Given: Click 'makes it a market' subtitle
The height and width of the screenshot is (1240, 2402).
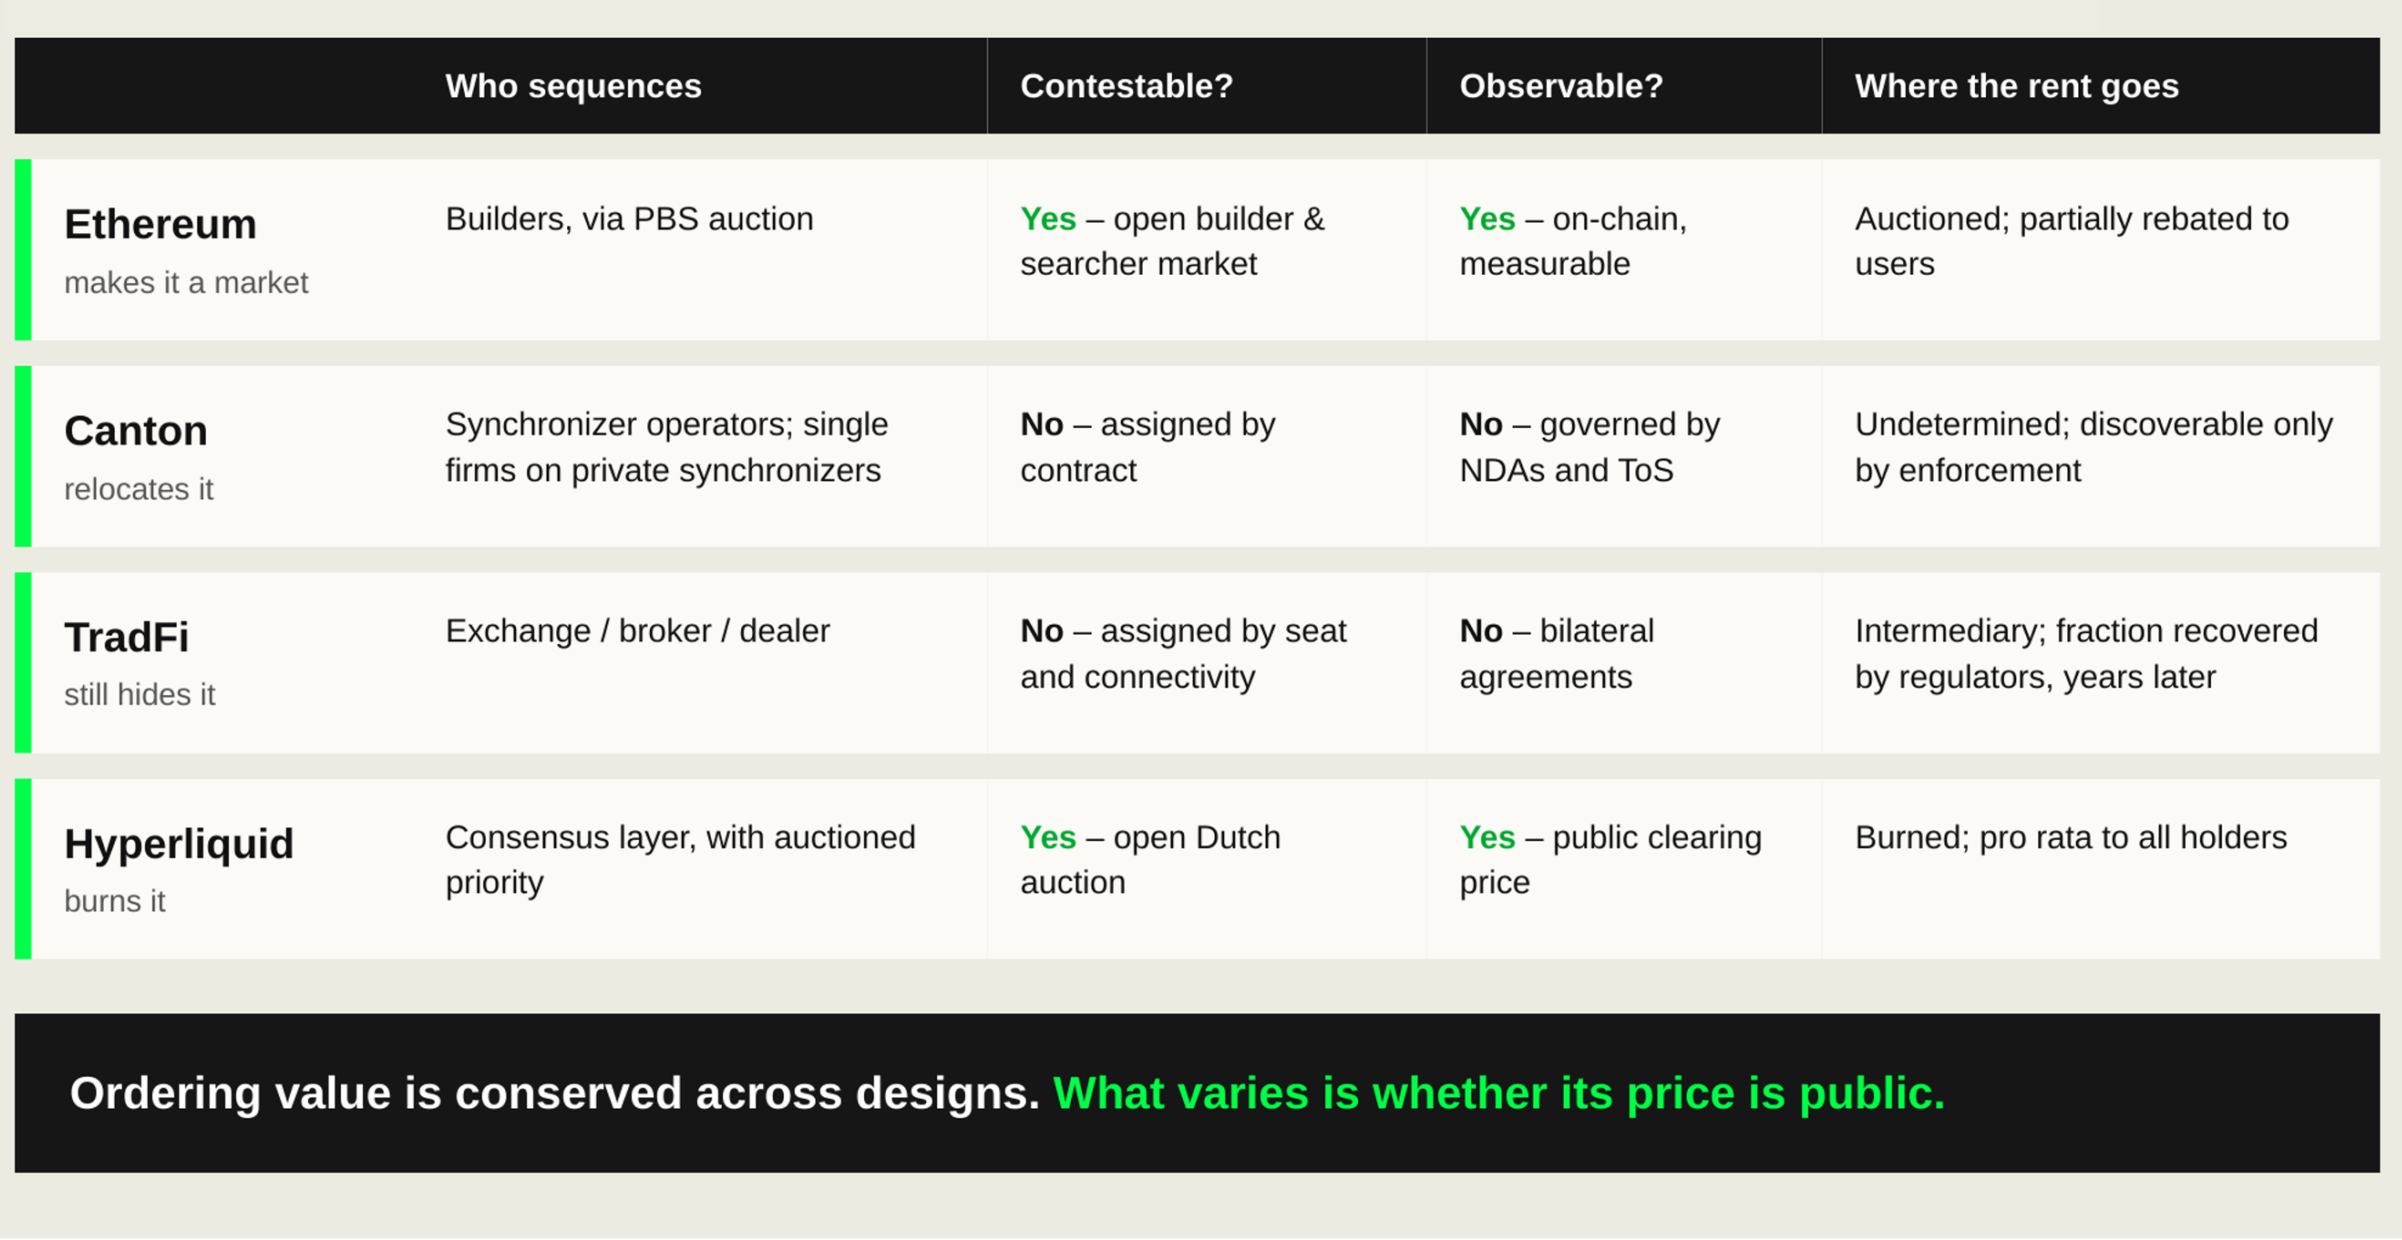Looking at the screenshot, I should point(186,283).
